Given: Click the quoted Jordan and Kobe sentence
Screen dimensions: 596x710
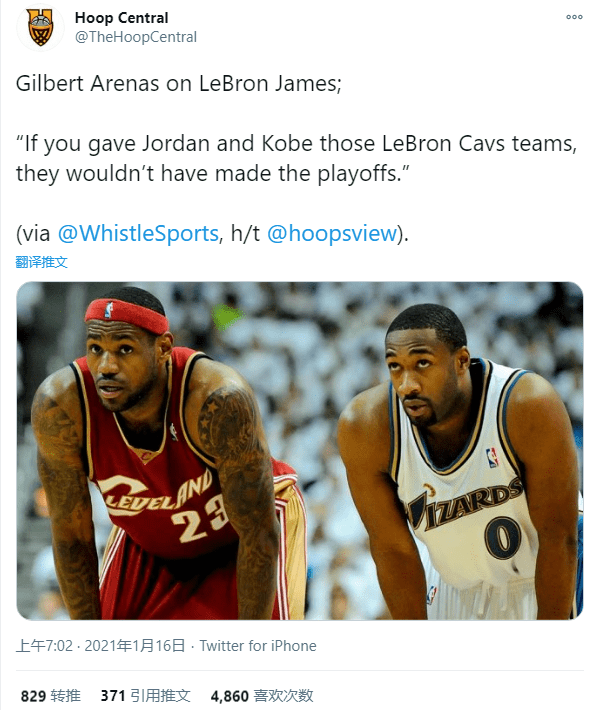Looking at the screenshot, I should (297, 158).
